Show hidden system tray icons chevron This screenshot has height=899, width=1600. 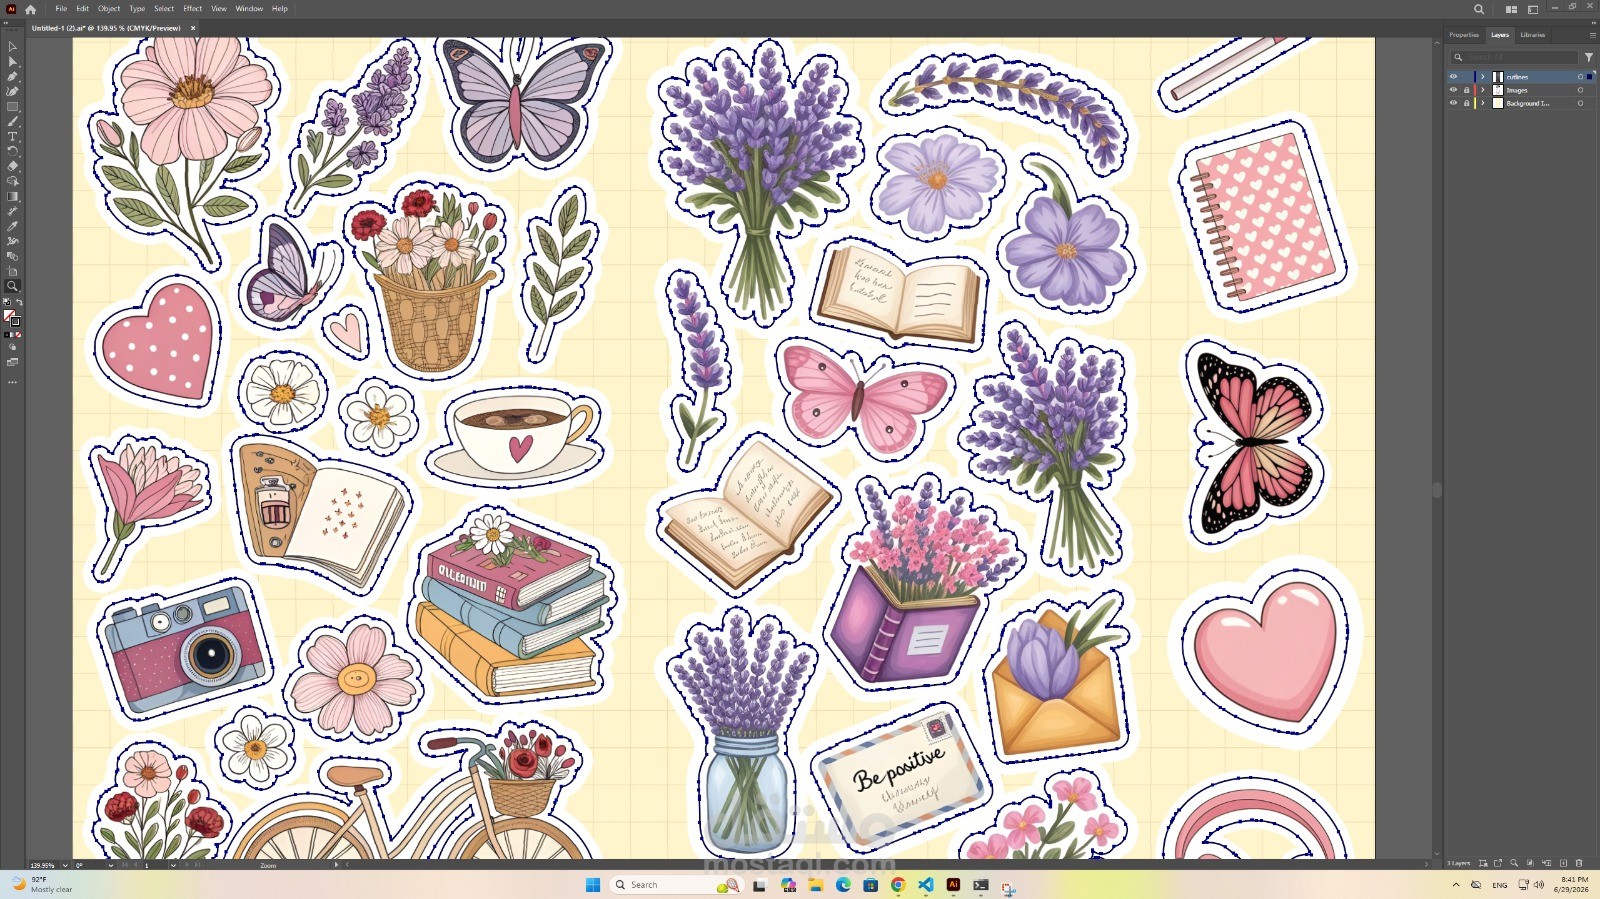1456,885
